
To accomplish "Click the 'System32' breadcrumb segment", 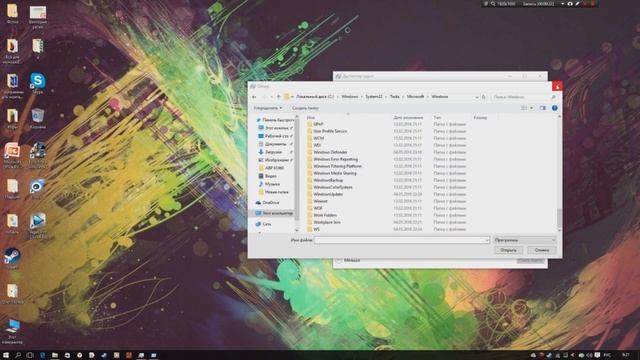I will (x=373, y=97).
